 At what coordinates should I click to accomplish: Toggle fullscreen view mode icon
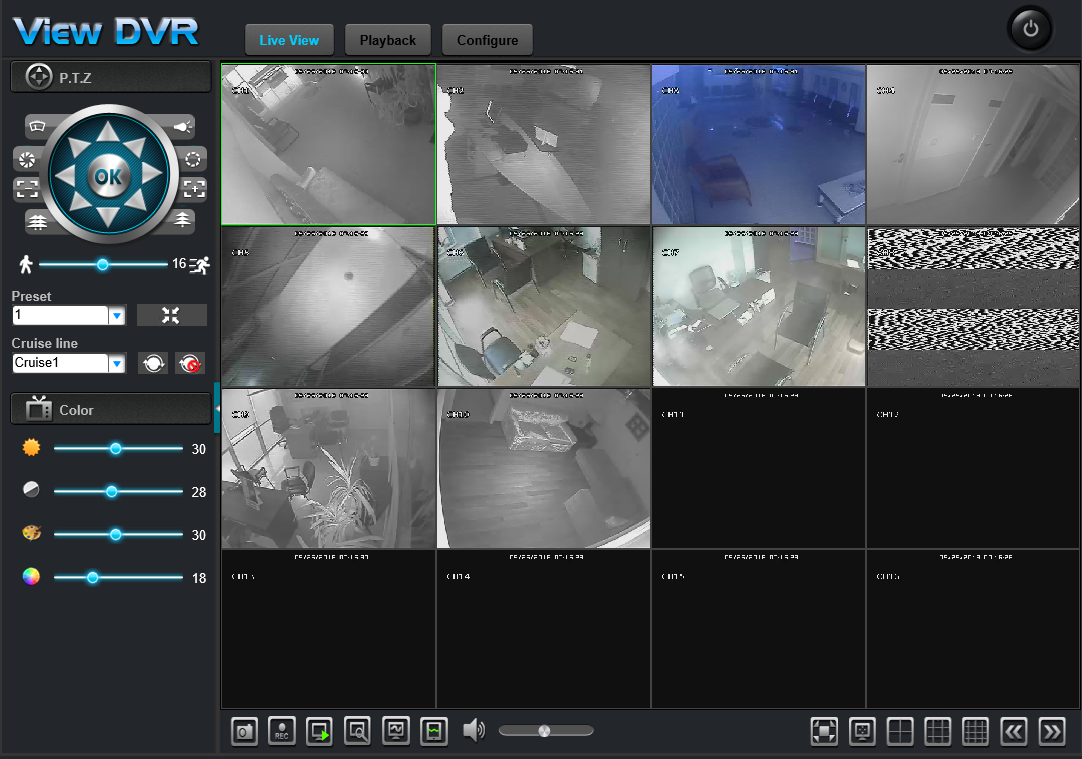click(x=824, y=731)
